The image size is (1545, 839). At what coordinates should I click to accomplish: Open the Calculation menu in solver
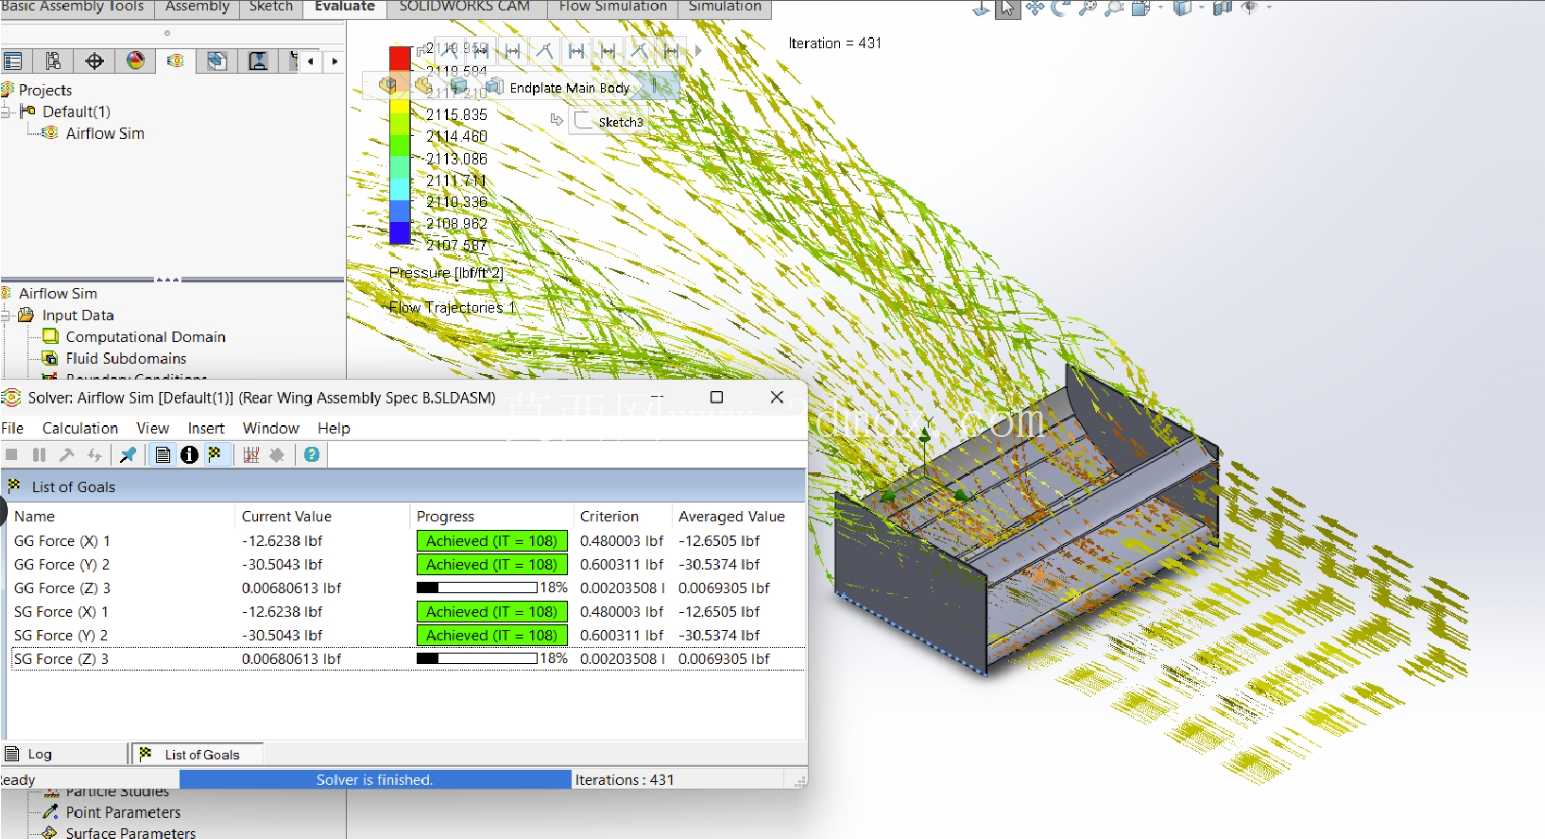[80, 428]
